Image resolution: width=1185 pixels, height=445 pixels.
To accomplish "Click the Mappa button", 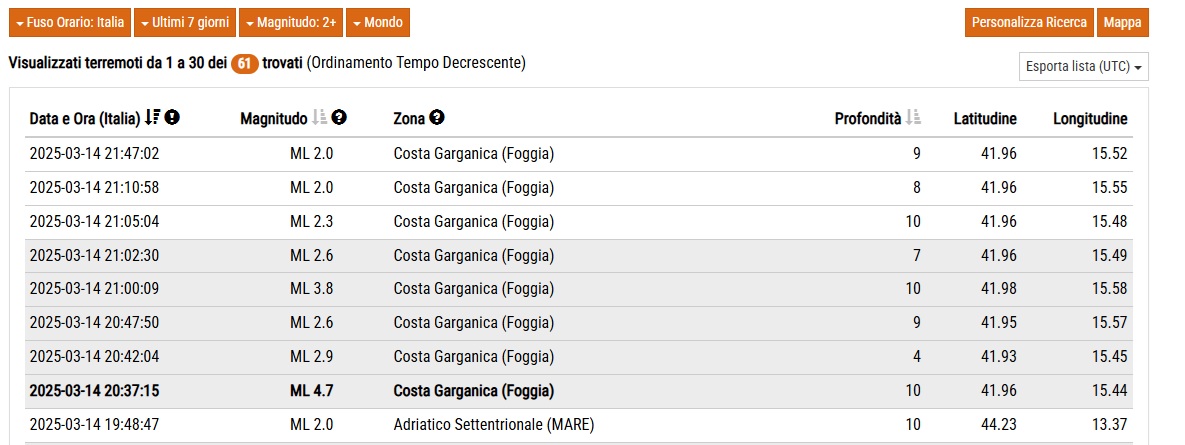I will click(1122, 23).
